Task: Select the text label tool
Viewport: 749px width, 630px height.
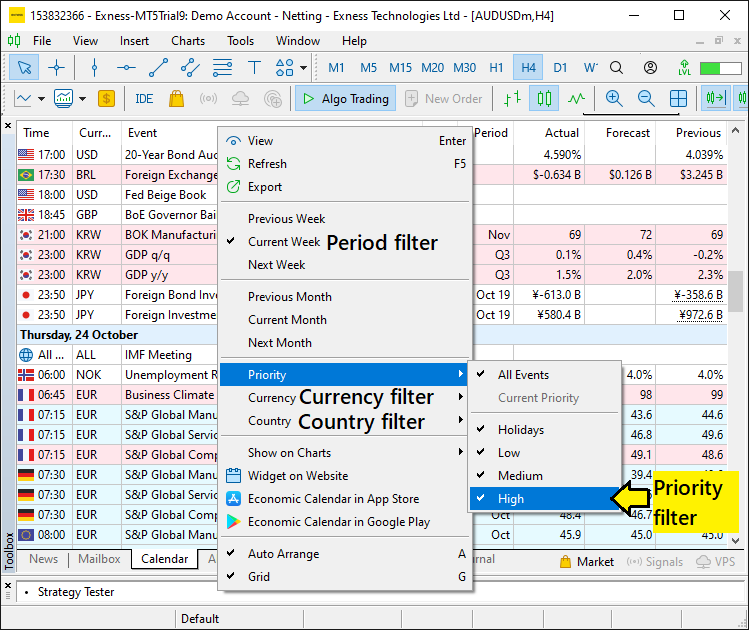Action: [254, 68]
